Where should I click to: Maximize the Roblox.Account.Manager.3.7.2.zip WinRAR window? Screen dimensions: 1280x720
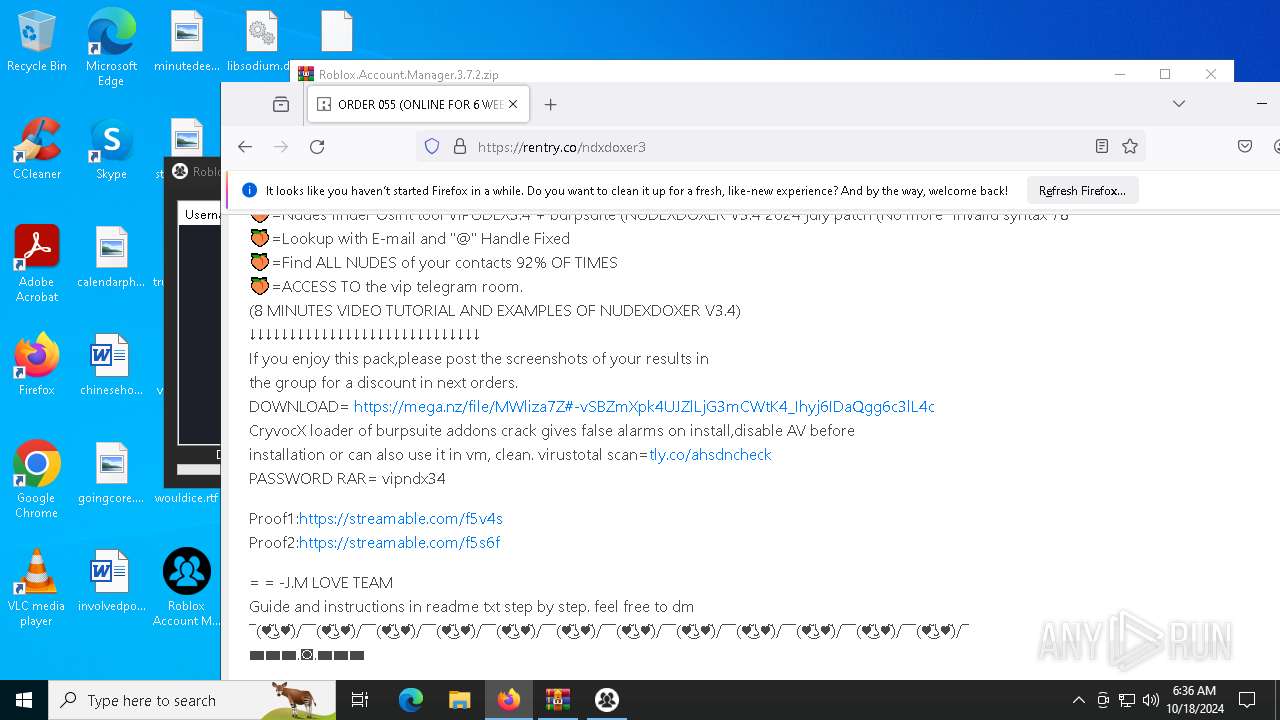(x=1165, y=74)
